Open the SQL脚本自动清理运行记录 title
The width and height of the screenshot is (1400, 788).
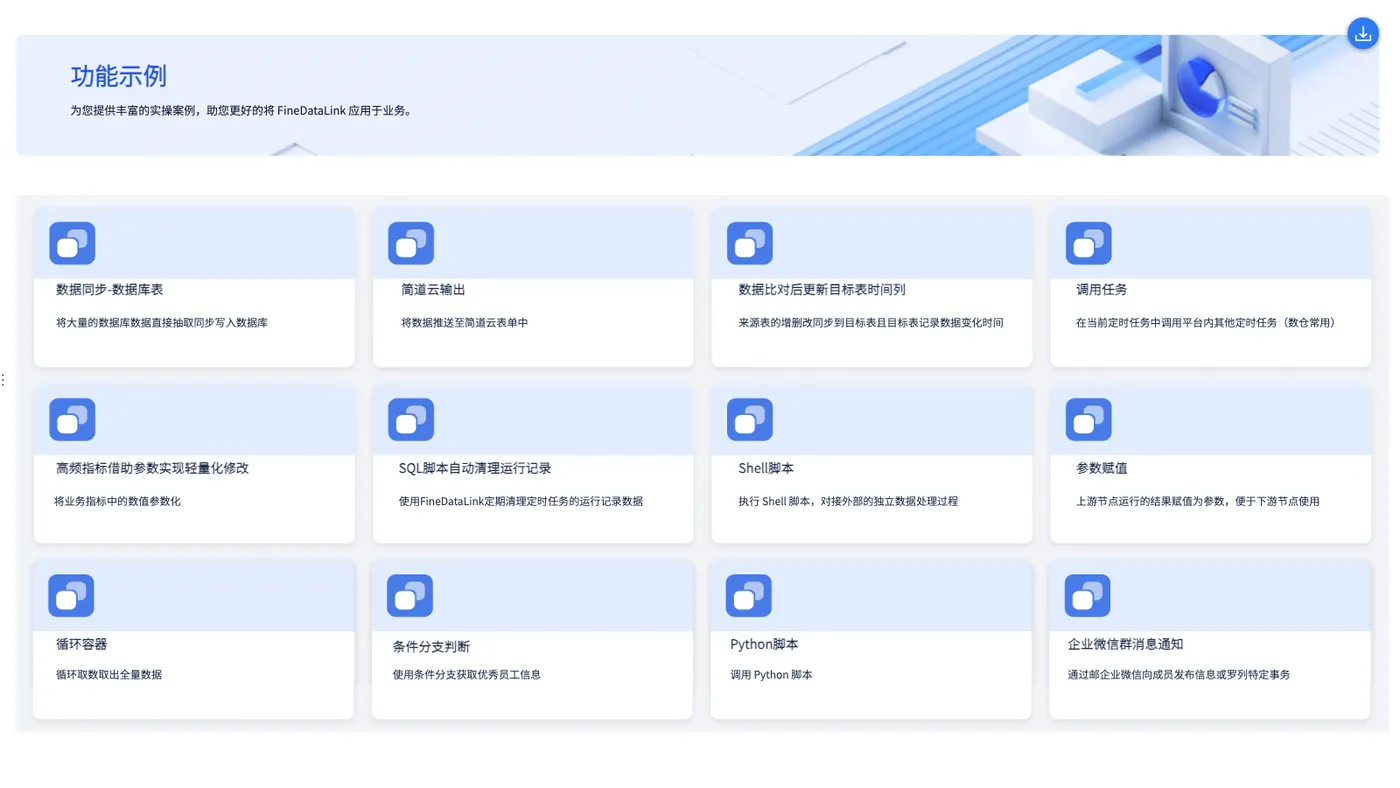(x=475, y=468)
